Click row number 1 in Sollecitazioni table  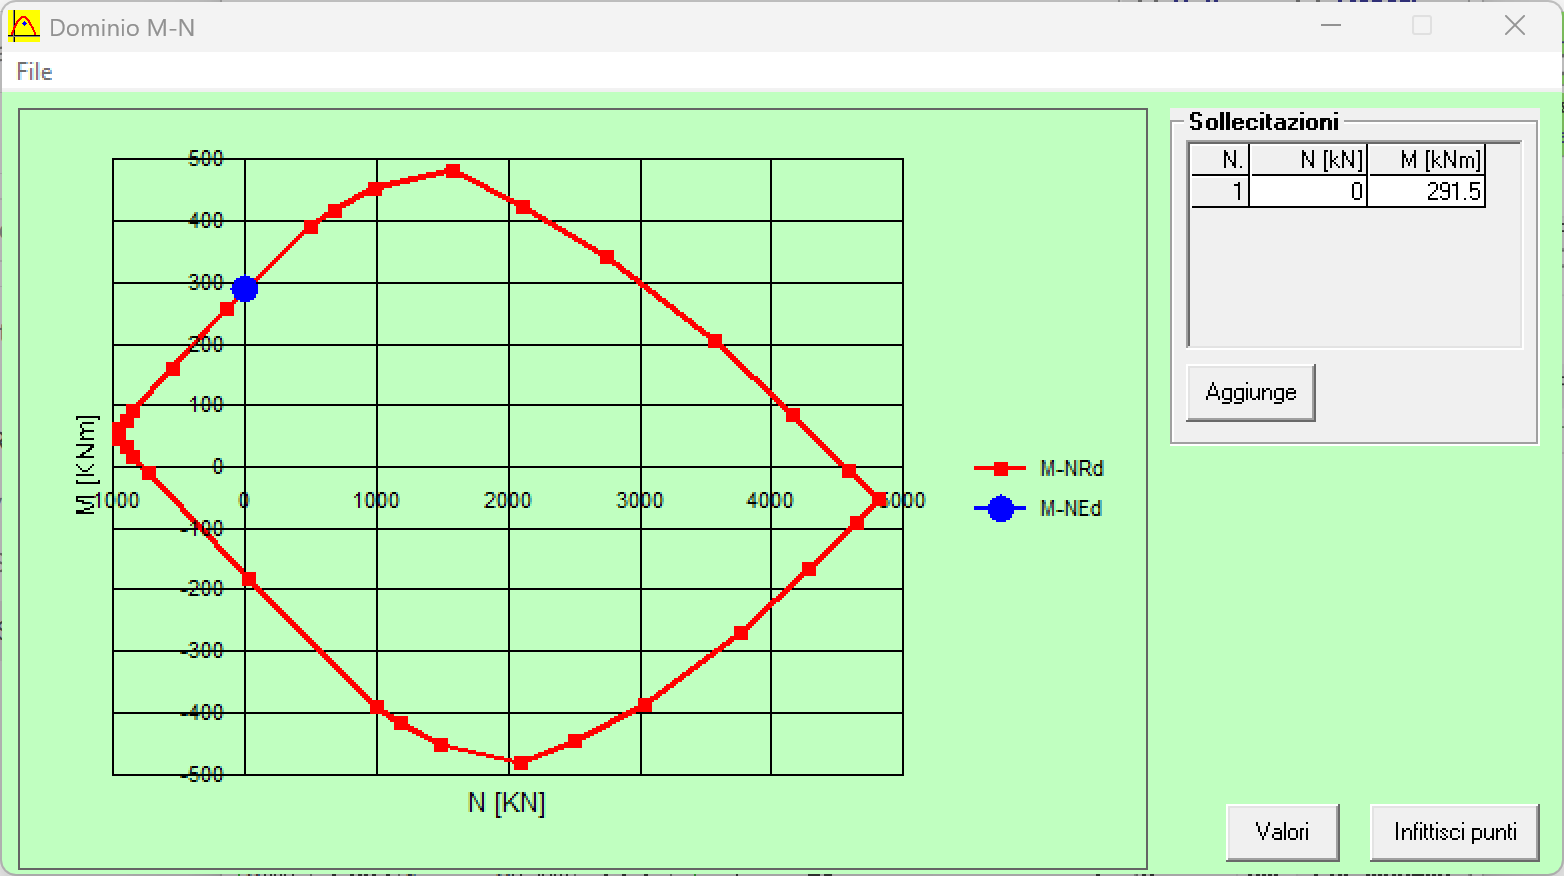coord(1220,192)
